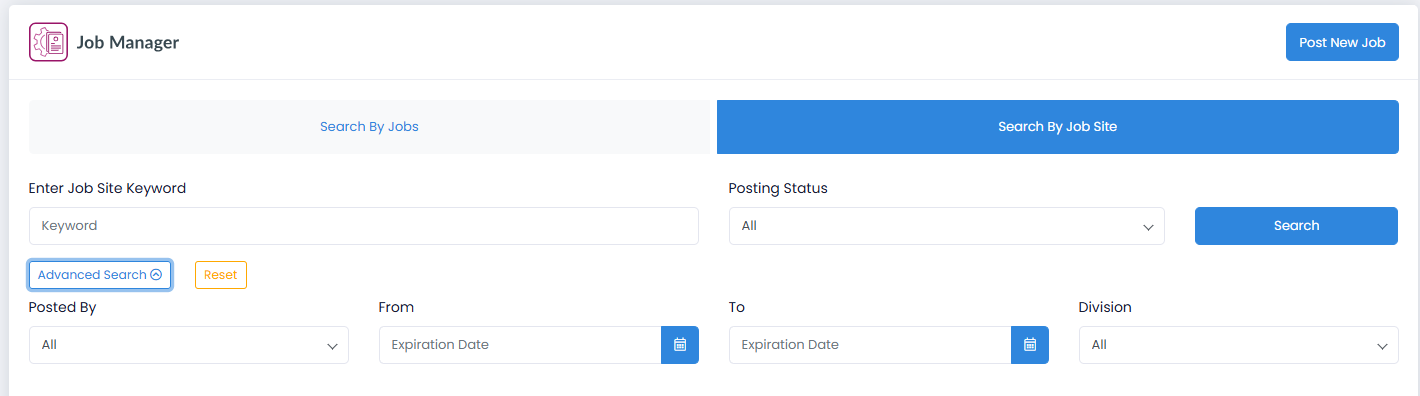Screen dimensions: 1420x396
Task: Click the To Expiration Date field
Action: click(x=870, y=345)
